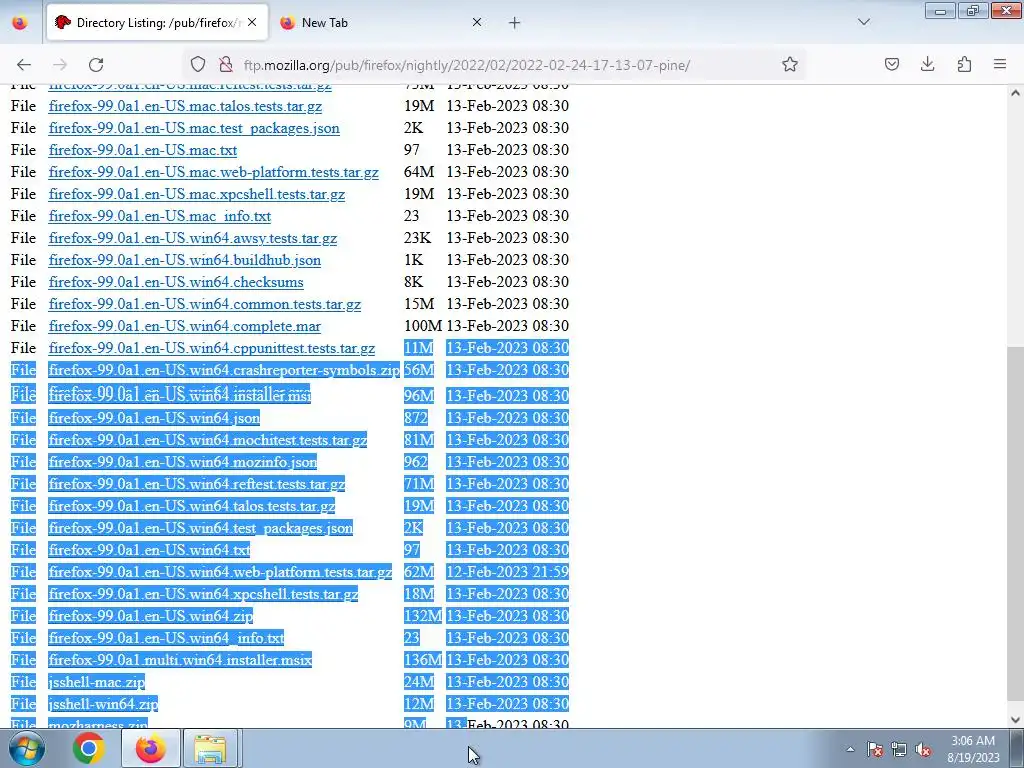
Task: View insecure connection lock icon info
Action: [x=226, y=64]
